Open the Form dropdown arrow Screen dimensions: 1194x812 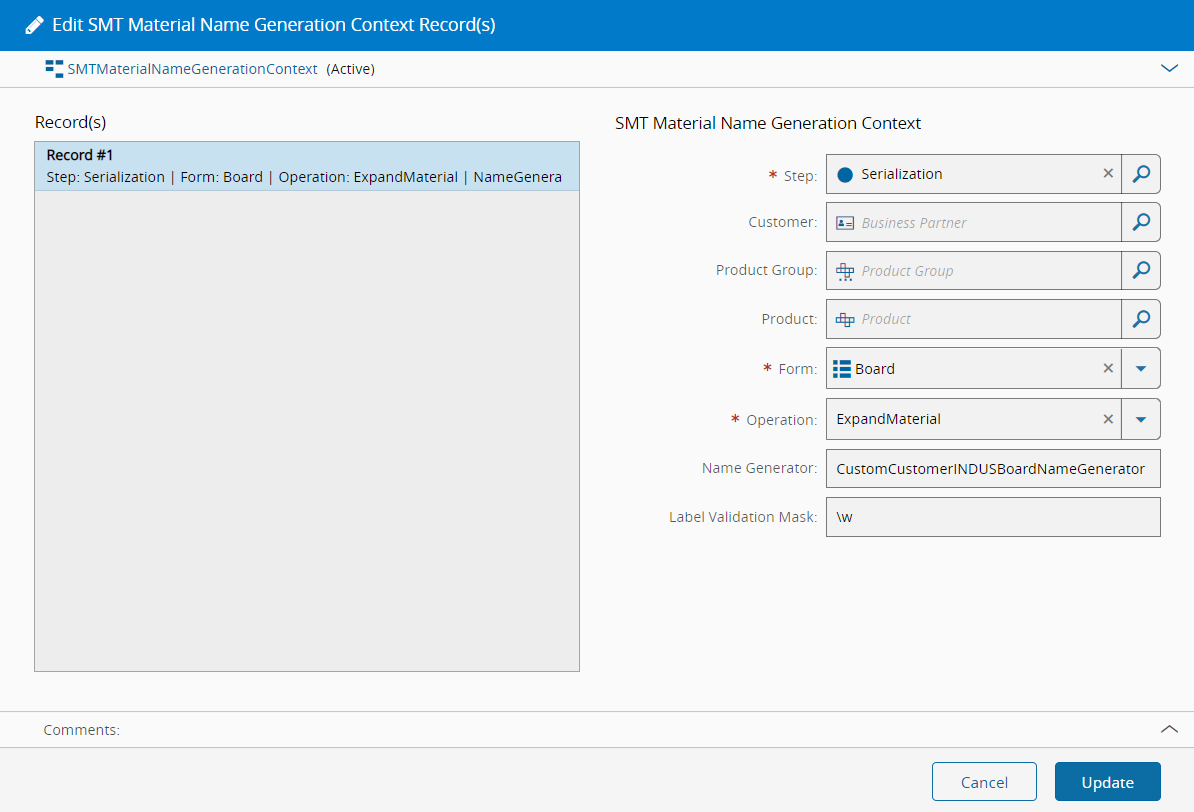(x=1141, y=368)
